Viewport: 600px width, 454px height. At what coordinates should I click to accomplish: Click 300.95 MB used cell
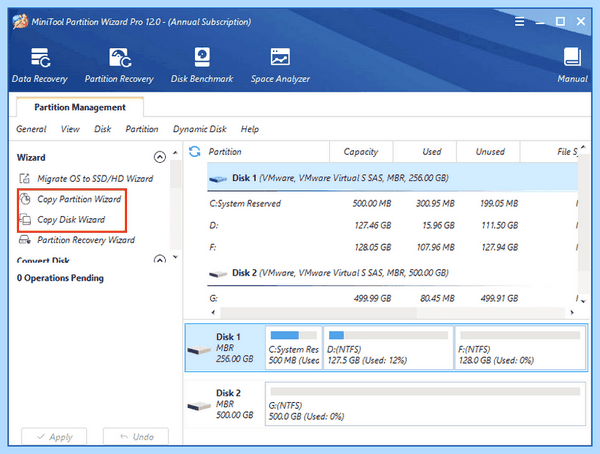coord(435,204)
